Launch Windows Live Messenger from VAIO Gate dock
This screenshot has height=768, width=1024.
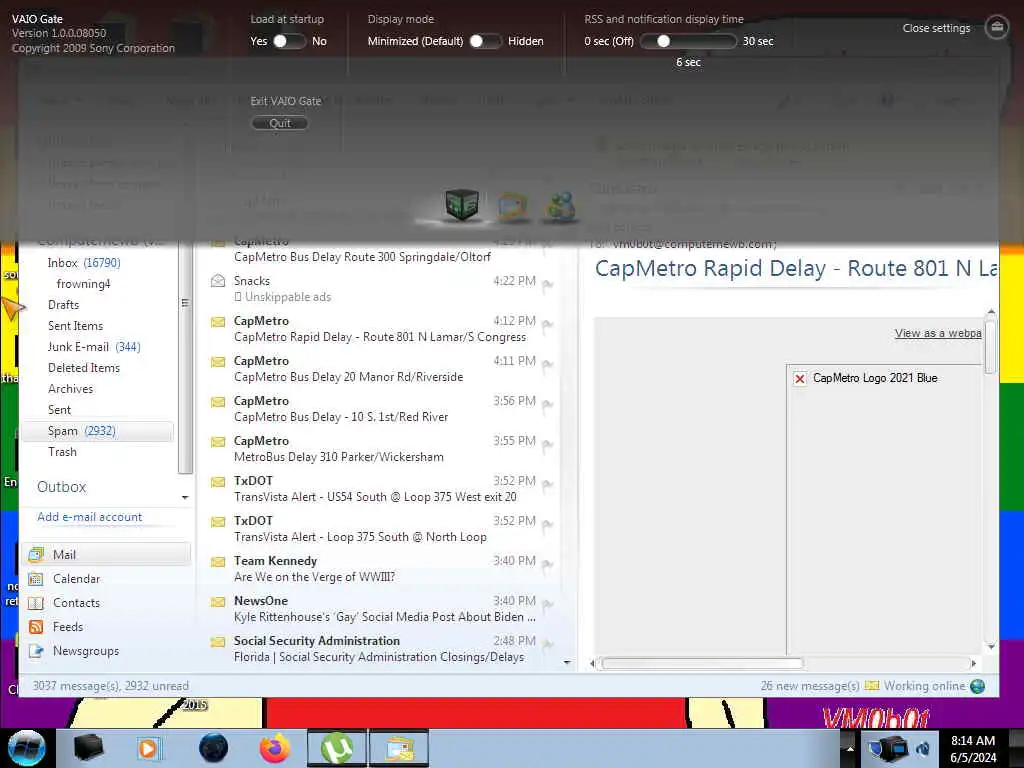pyautogui.click(x=560, y=206)
